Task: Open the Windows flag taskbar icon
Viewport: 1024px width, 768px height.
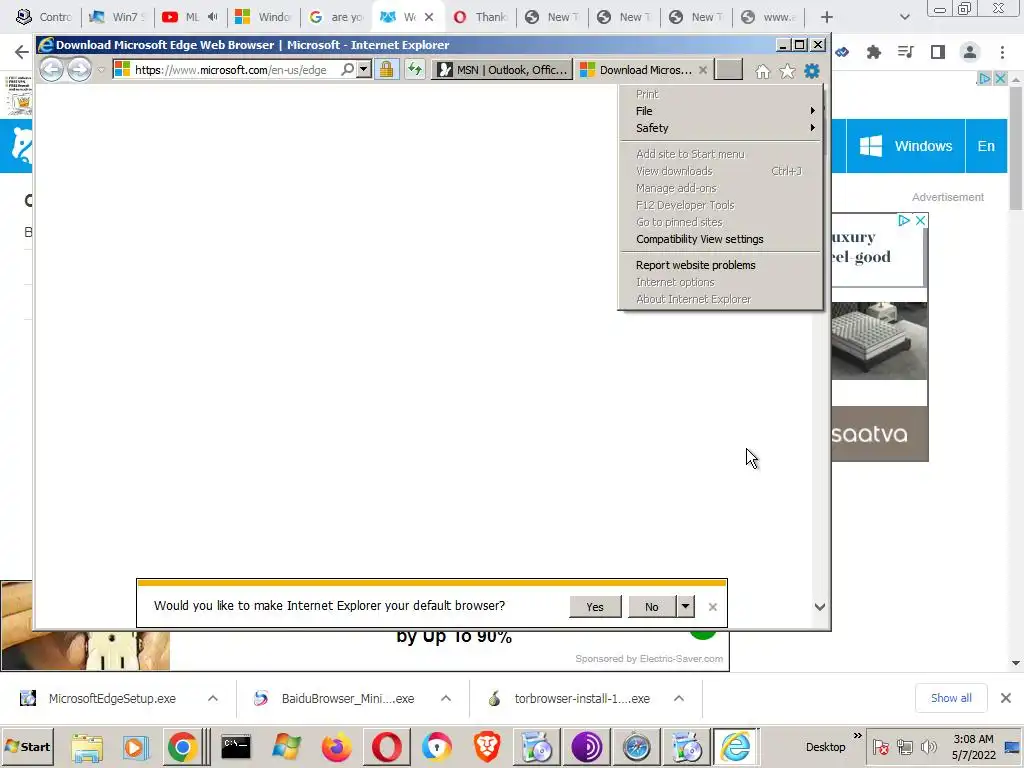Action: [286, 747]
